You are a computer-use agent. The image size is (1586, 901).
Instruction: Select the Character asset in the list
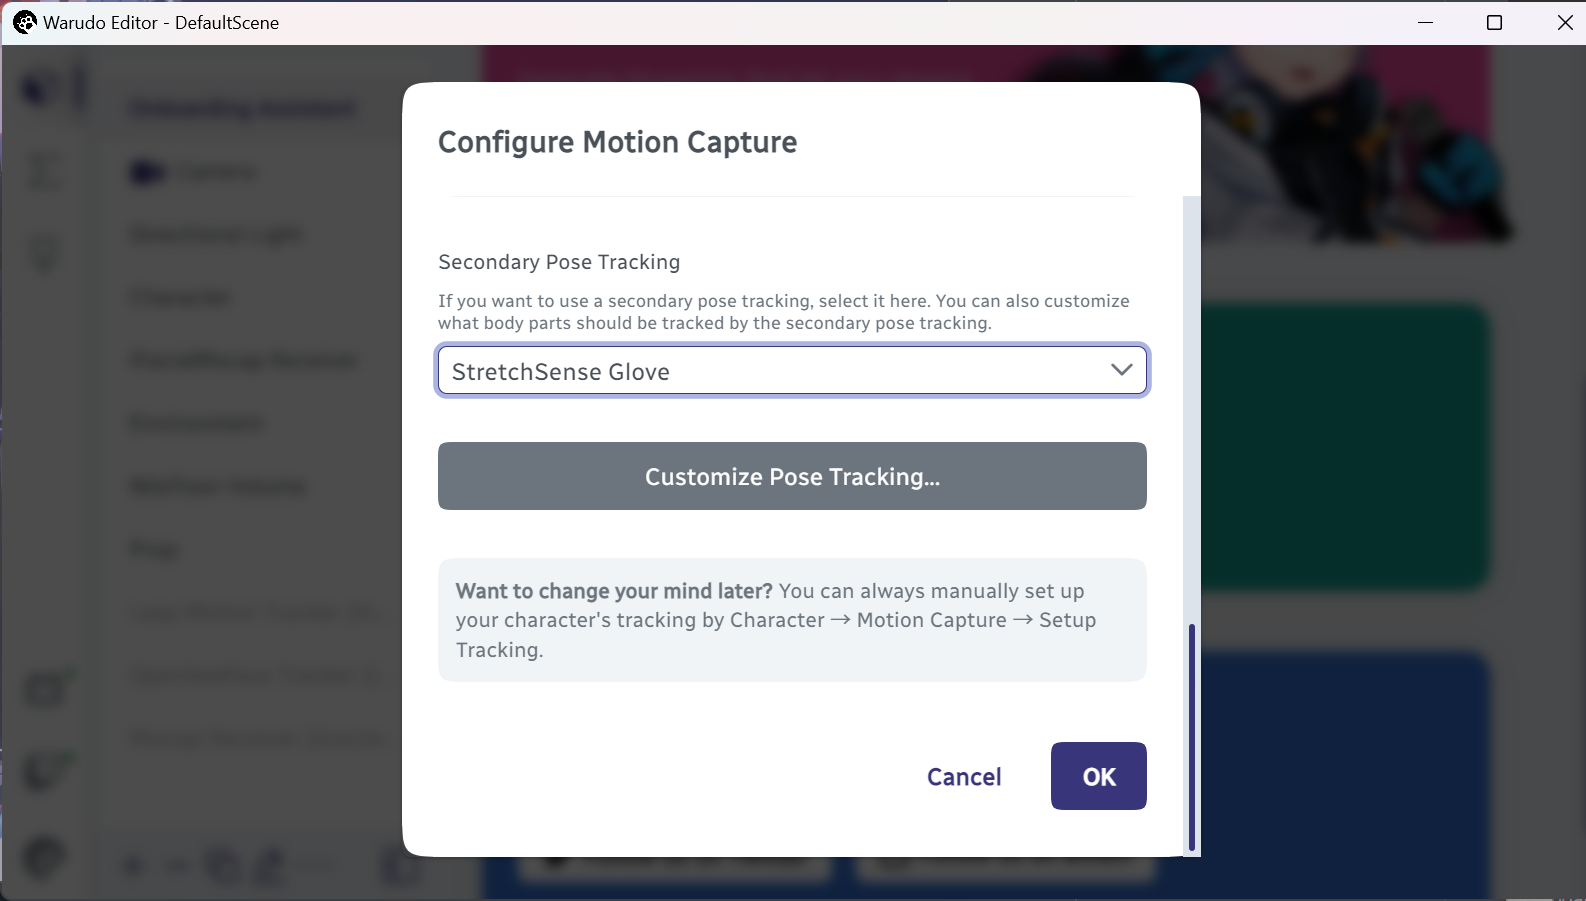click(x=181, y=298)
